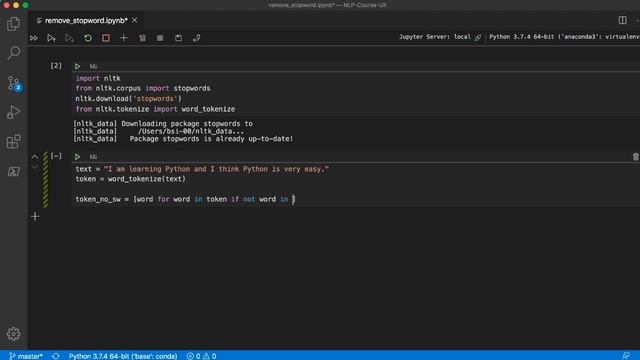Image resolution: width=640 pixels, height=360 pixels.
Task: Run the unexecuted cell with its play button
Action: pos(77,157)
